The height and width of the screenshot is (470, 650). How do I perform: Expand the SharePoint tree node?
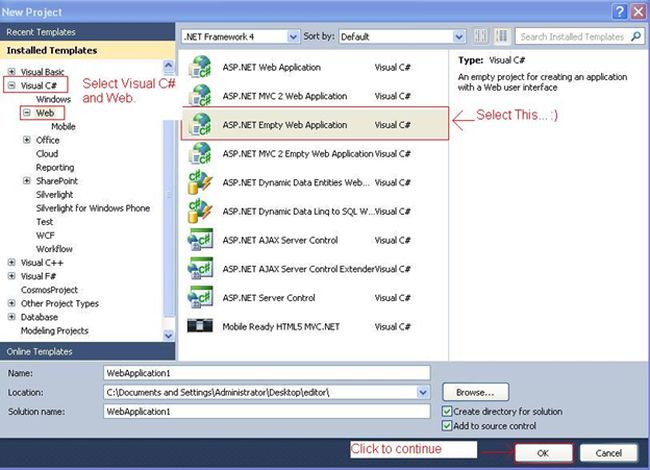27,181
